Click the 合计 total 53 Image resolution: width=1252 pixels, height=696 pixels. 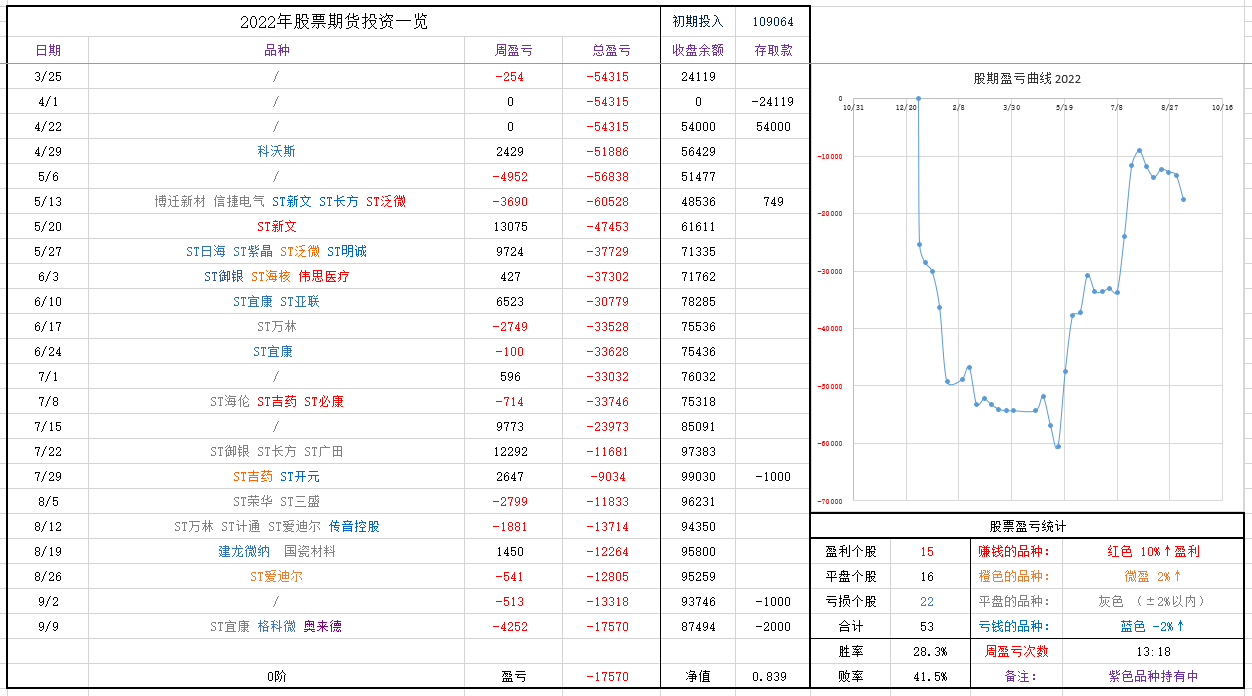927,627
